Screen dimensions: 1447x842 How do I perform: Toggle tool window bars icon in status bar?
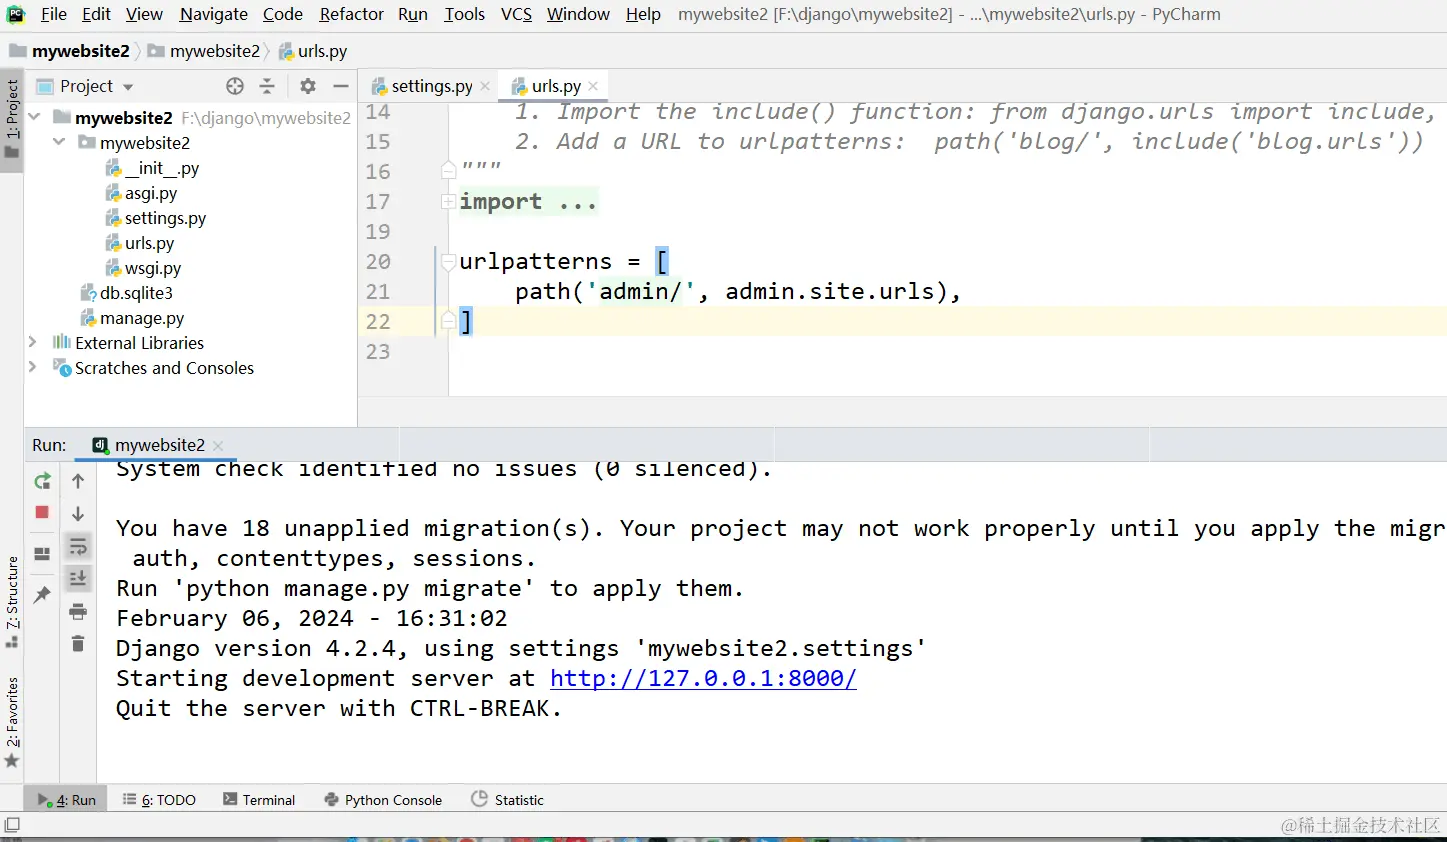coord(12,825)
